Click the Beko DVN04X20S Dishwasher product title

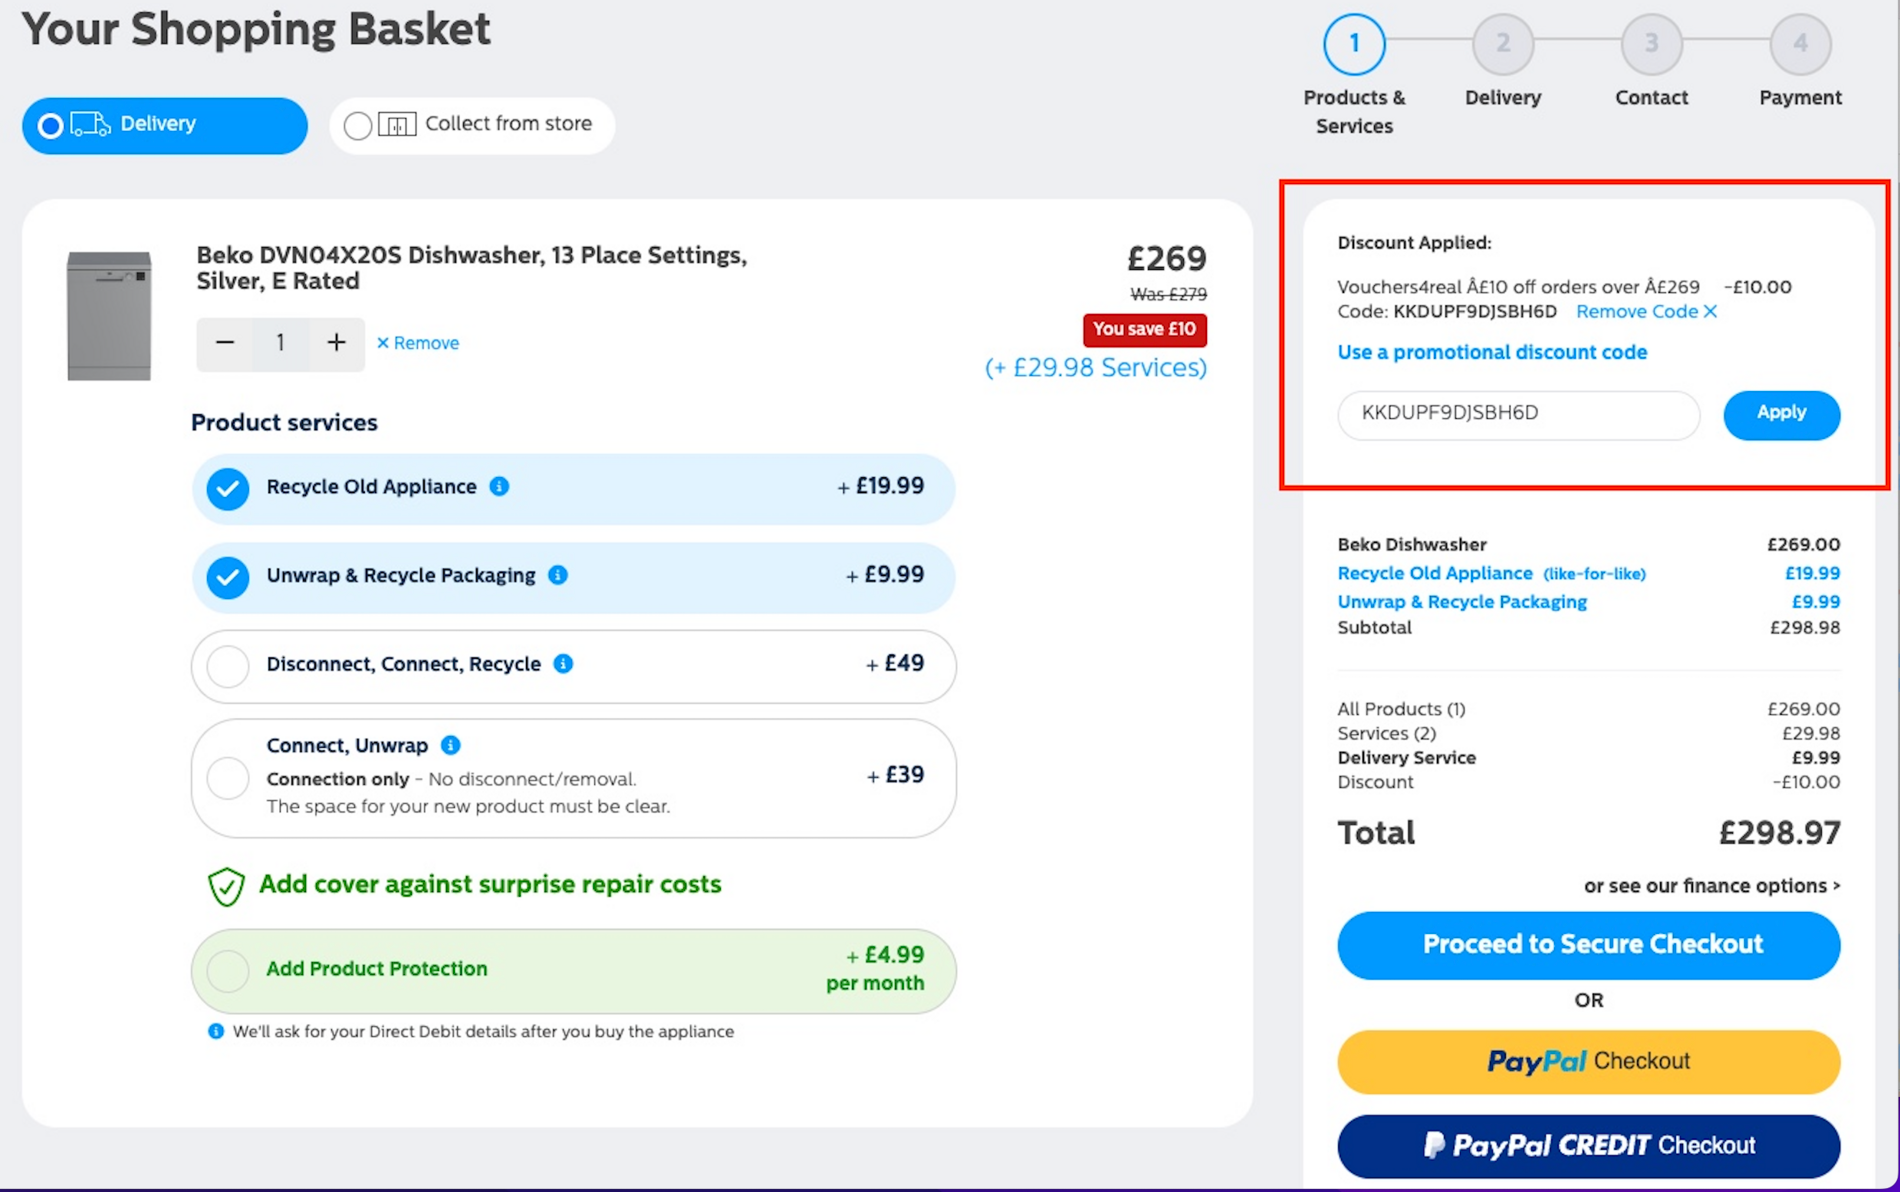click(471, 268)
